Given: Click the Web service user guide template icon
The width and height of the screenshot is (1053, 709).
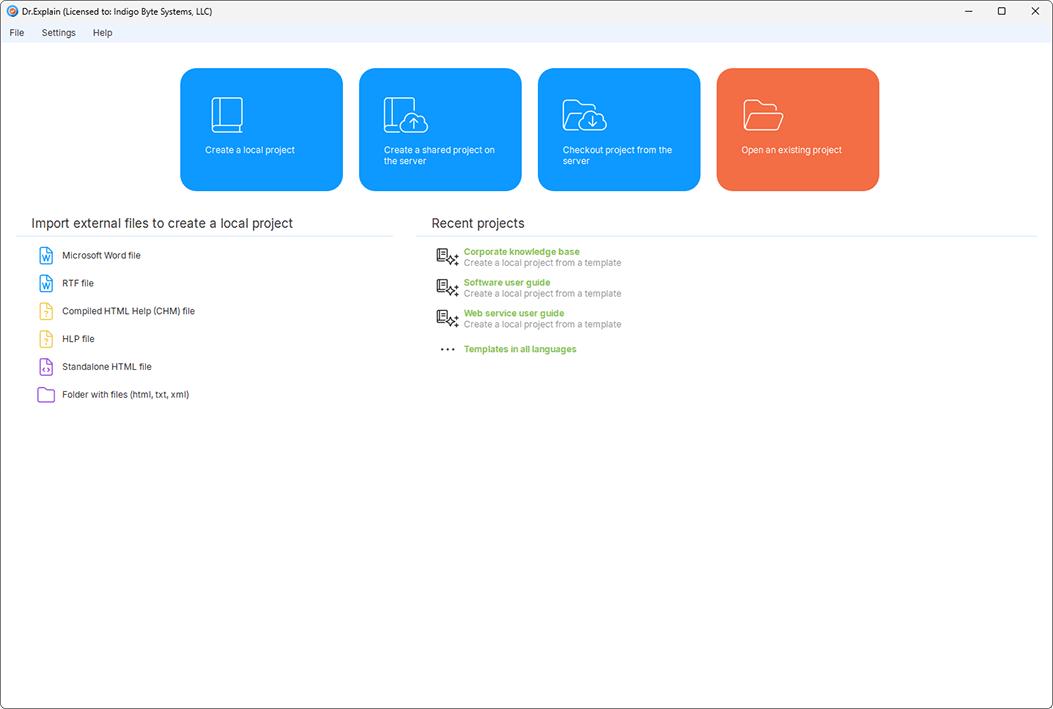Looking at the screenshot, I should tap(447, 318).
